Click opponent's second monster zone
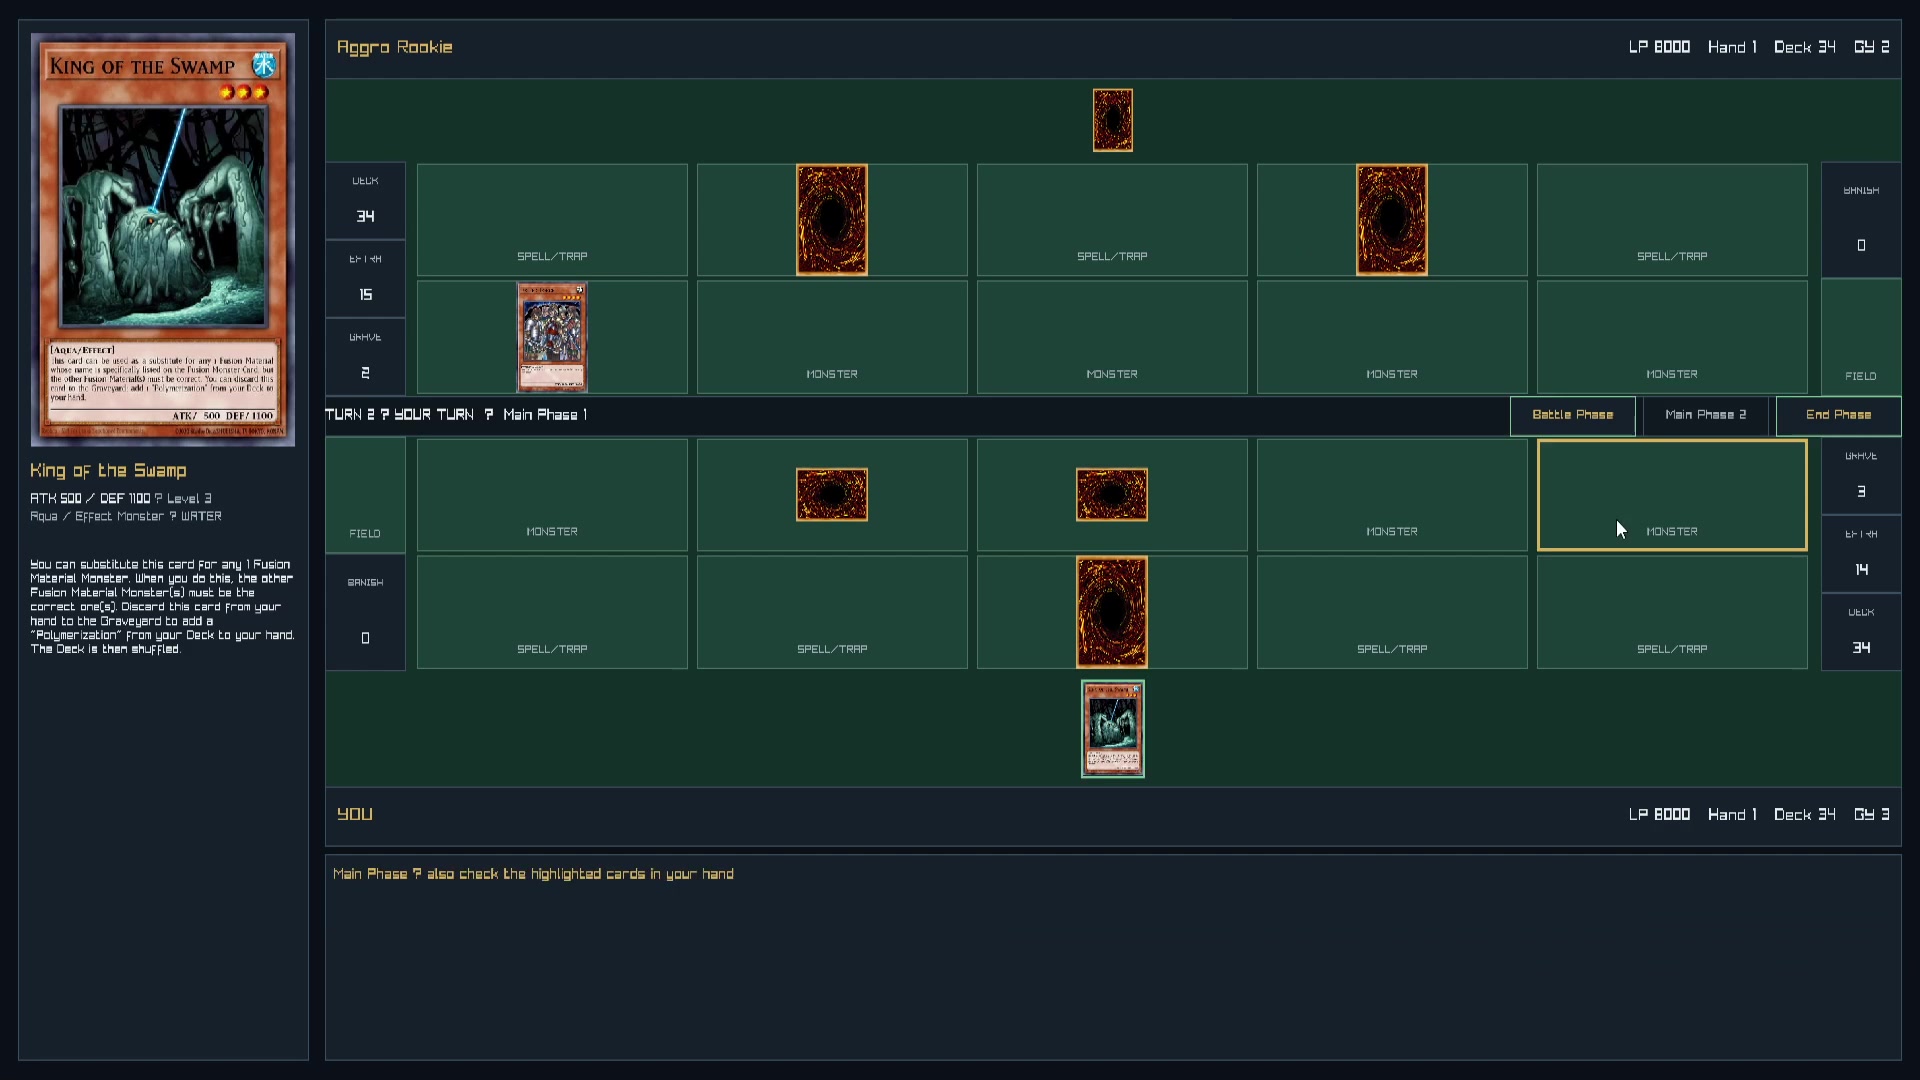This screenshot has height=1080, width=1920. click(x=832, y=337)
